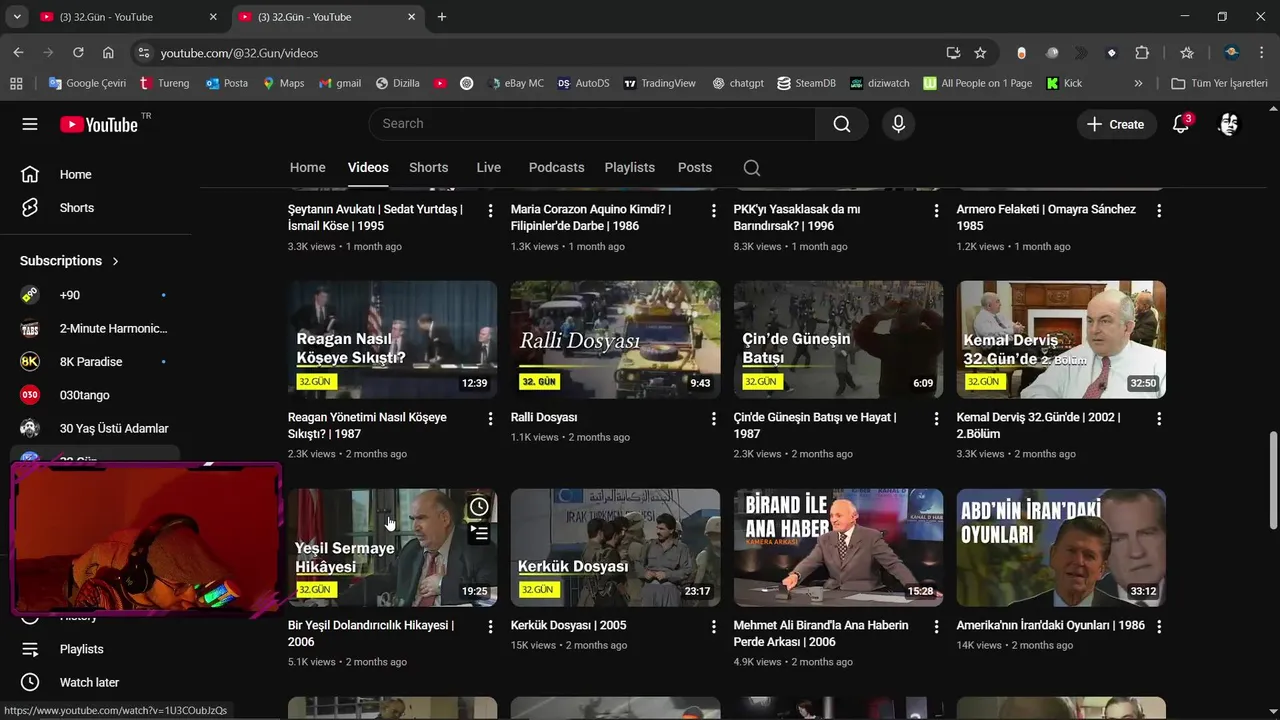Open options for PKK'yı Yasaklasak video
The image size is (1280, 720).
(936, 211)
